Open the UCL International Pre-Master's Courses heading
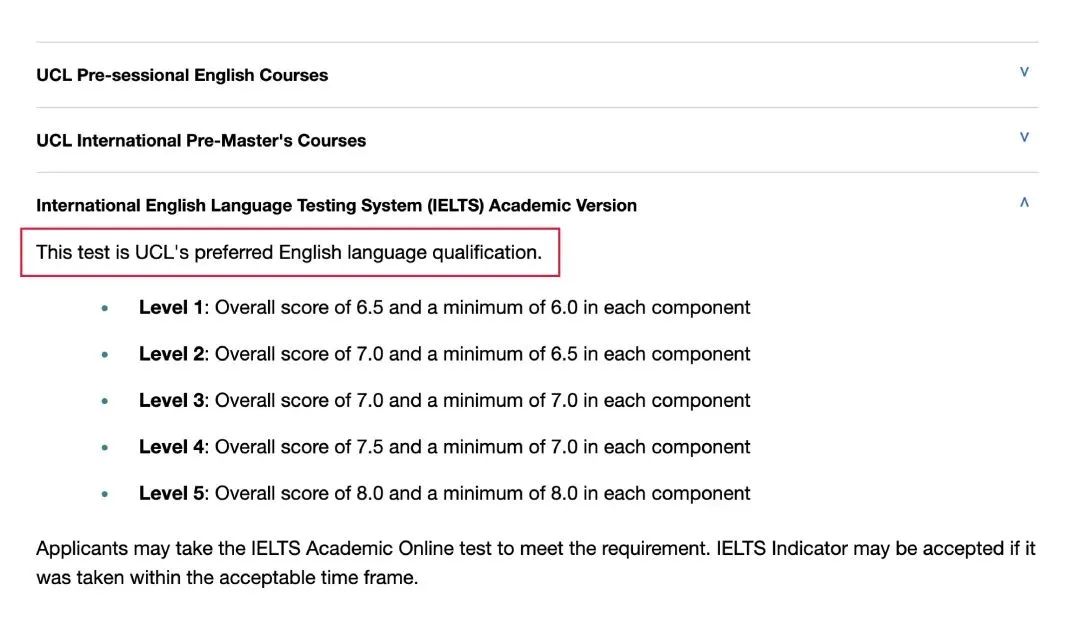This screenshot has width=1080, height=624. 201,141
